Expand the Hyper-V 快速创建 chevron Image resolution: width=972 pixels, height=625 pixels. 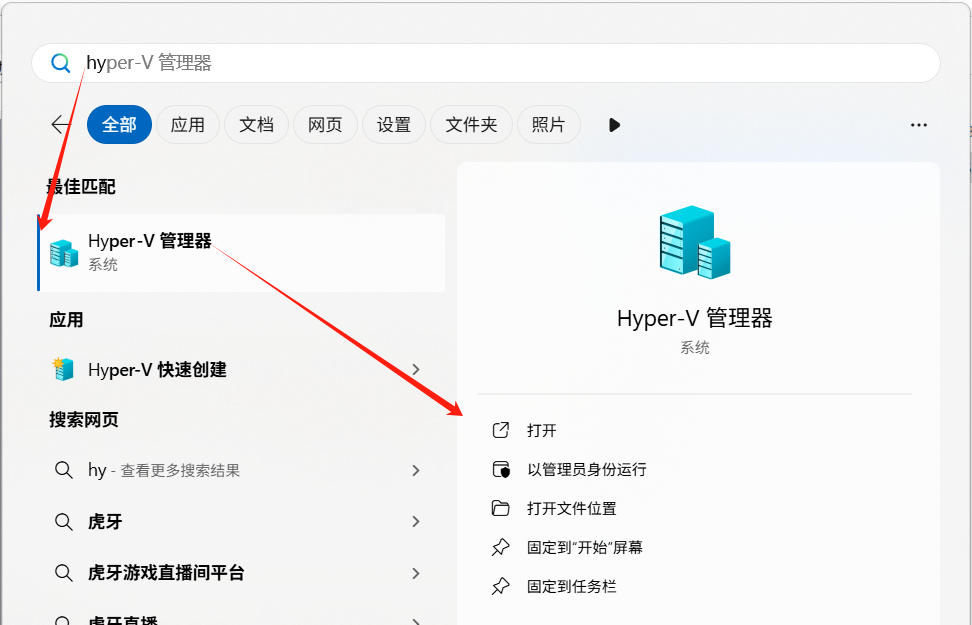416,370
